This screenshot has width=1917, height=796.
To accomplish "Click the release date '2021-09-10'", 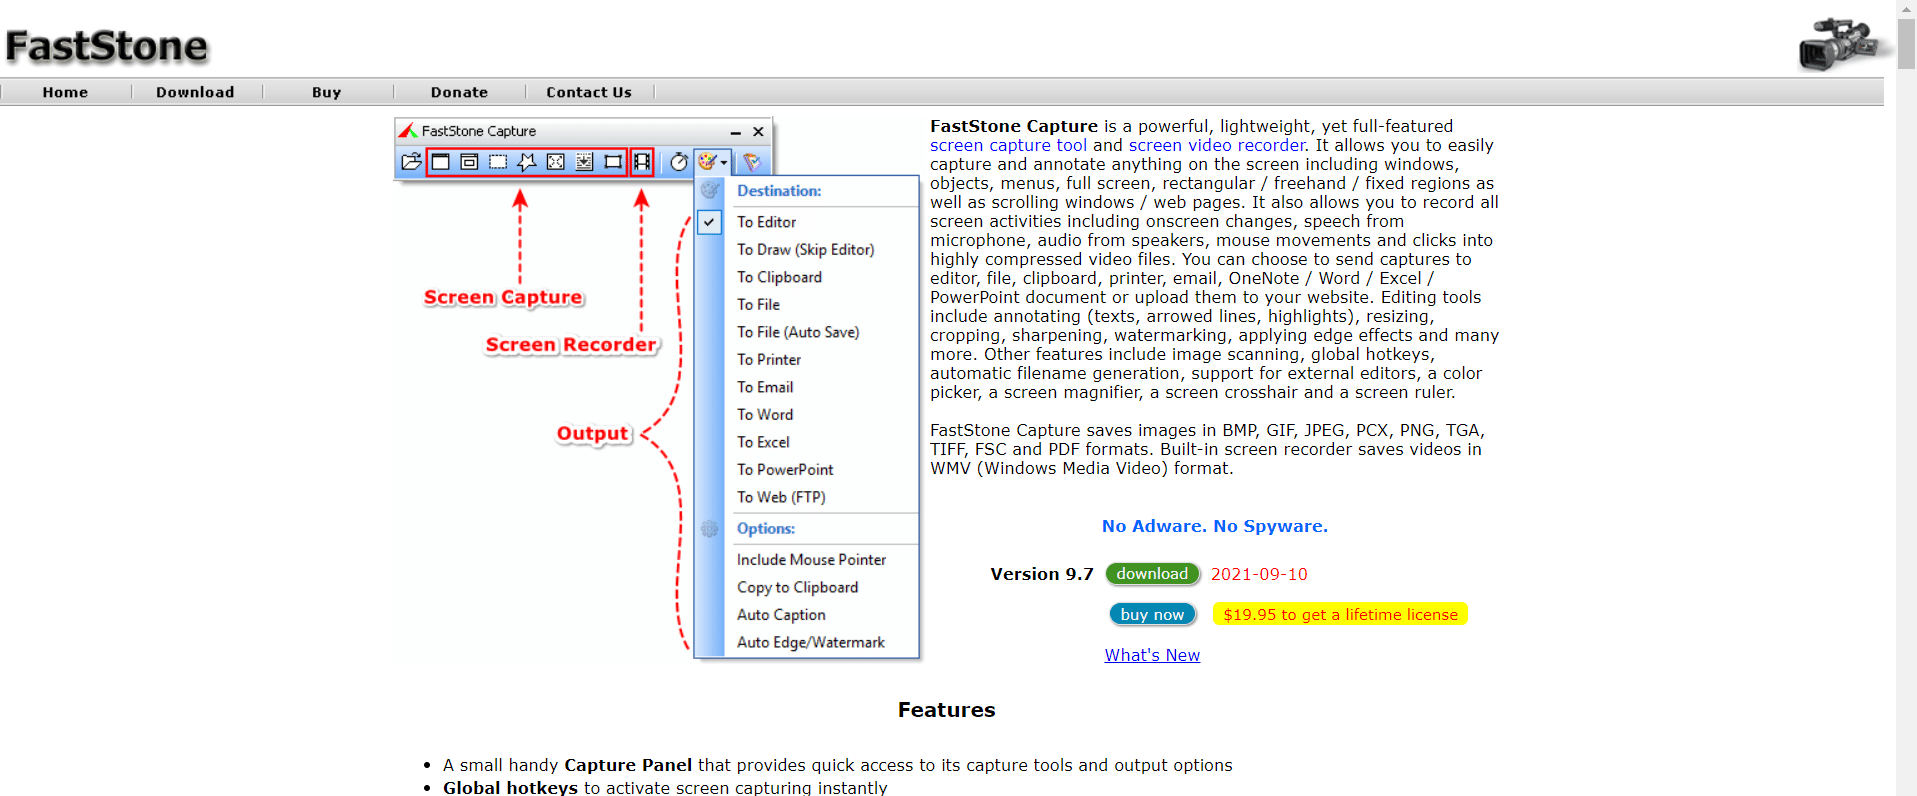I will coord(1259,574).
